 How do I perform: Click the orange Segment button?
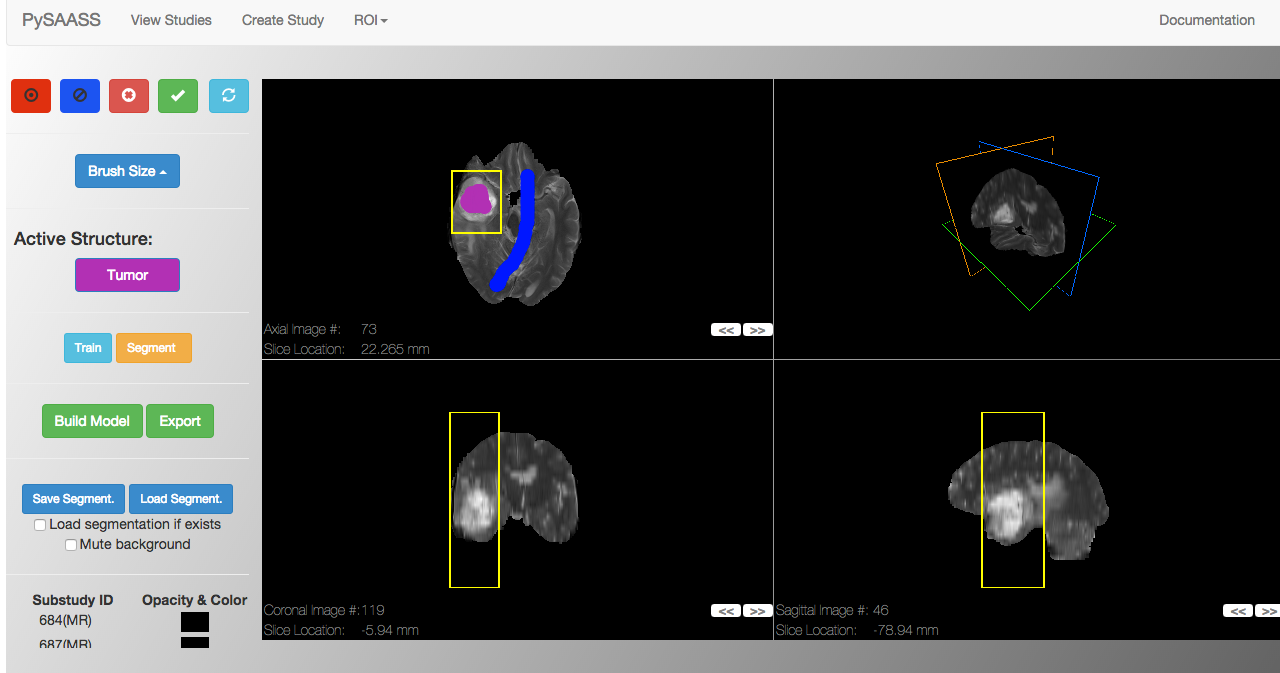coord(153,348)
